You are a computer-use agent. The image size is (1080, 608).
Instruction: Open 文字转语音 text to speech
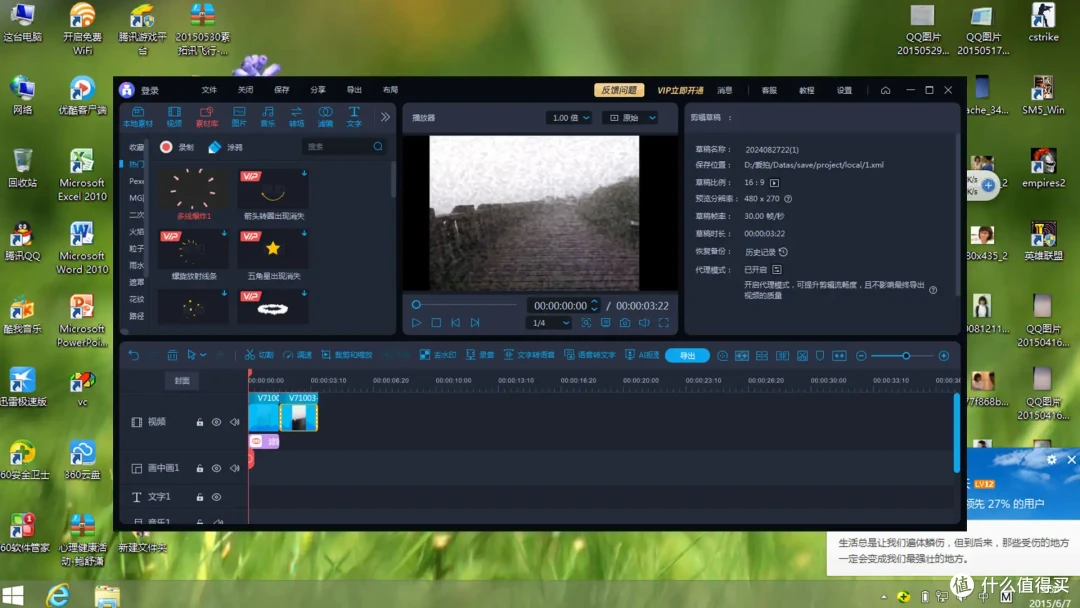click(x=529, y=355)
